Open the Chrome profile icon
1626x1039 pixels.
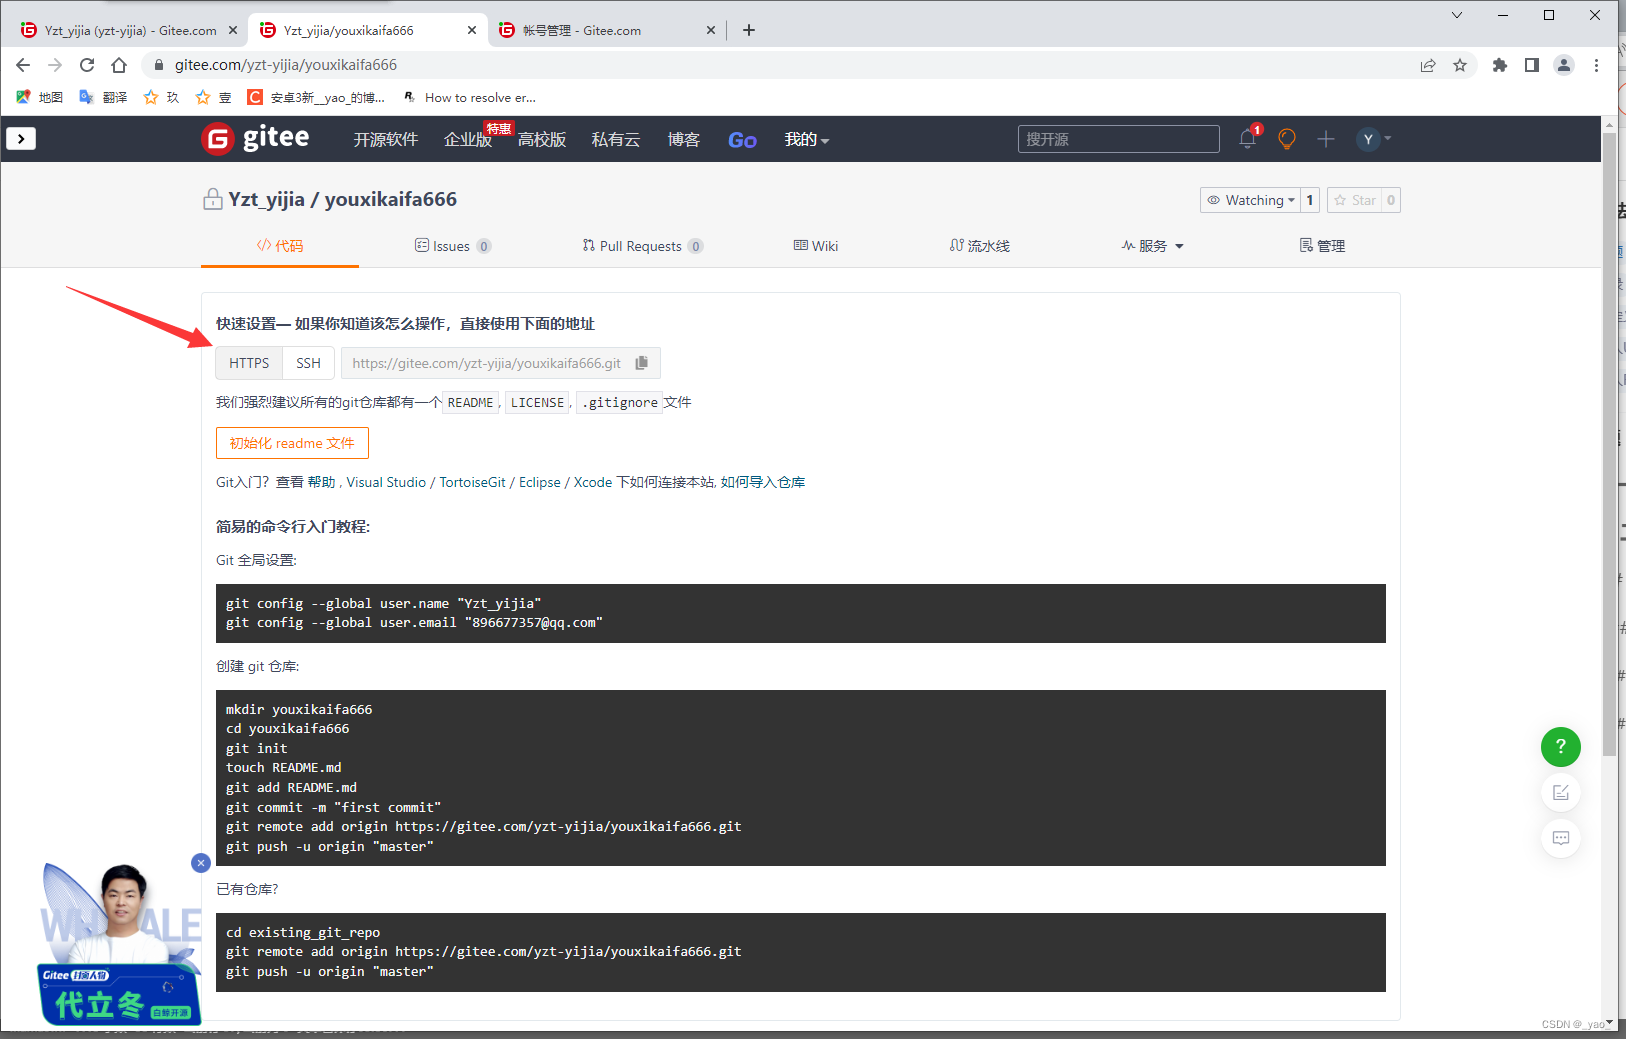1564,65
